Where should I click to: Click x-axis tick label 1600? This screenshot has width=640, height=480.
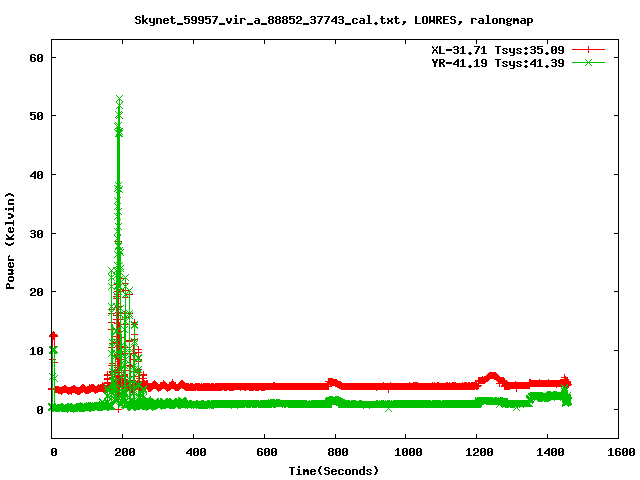[621, 452]
